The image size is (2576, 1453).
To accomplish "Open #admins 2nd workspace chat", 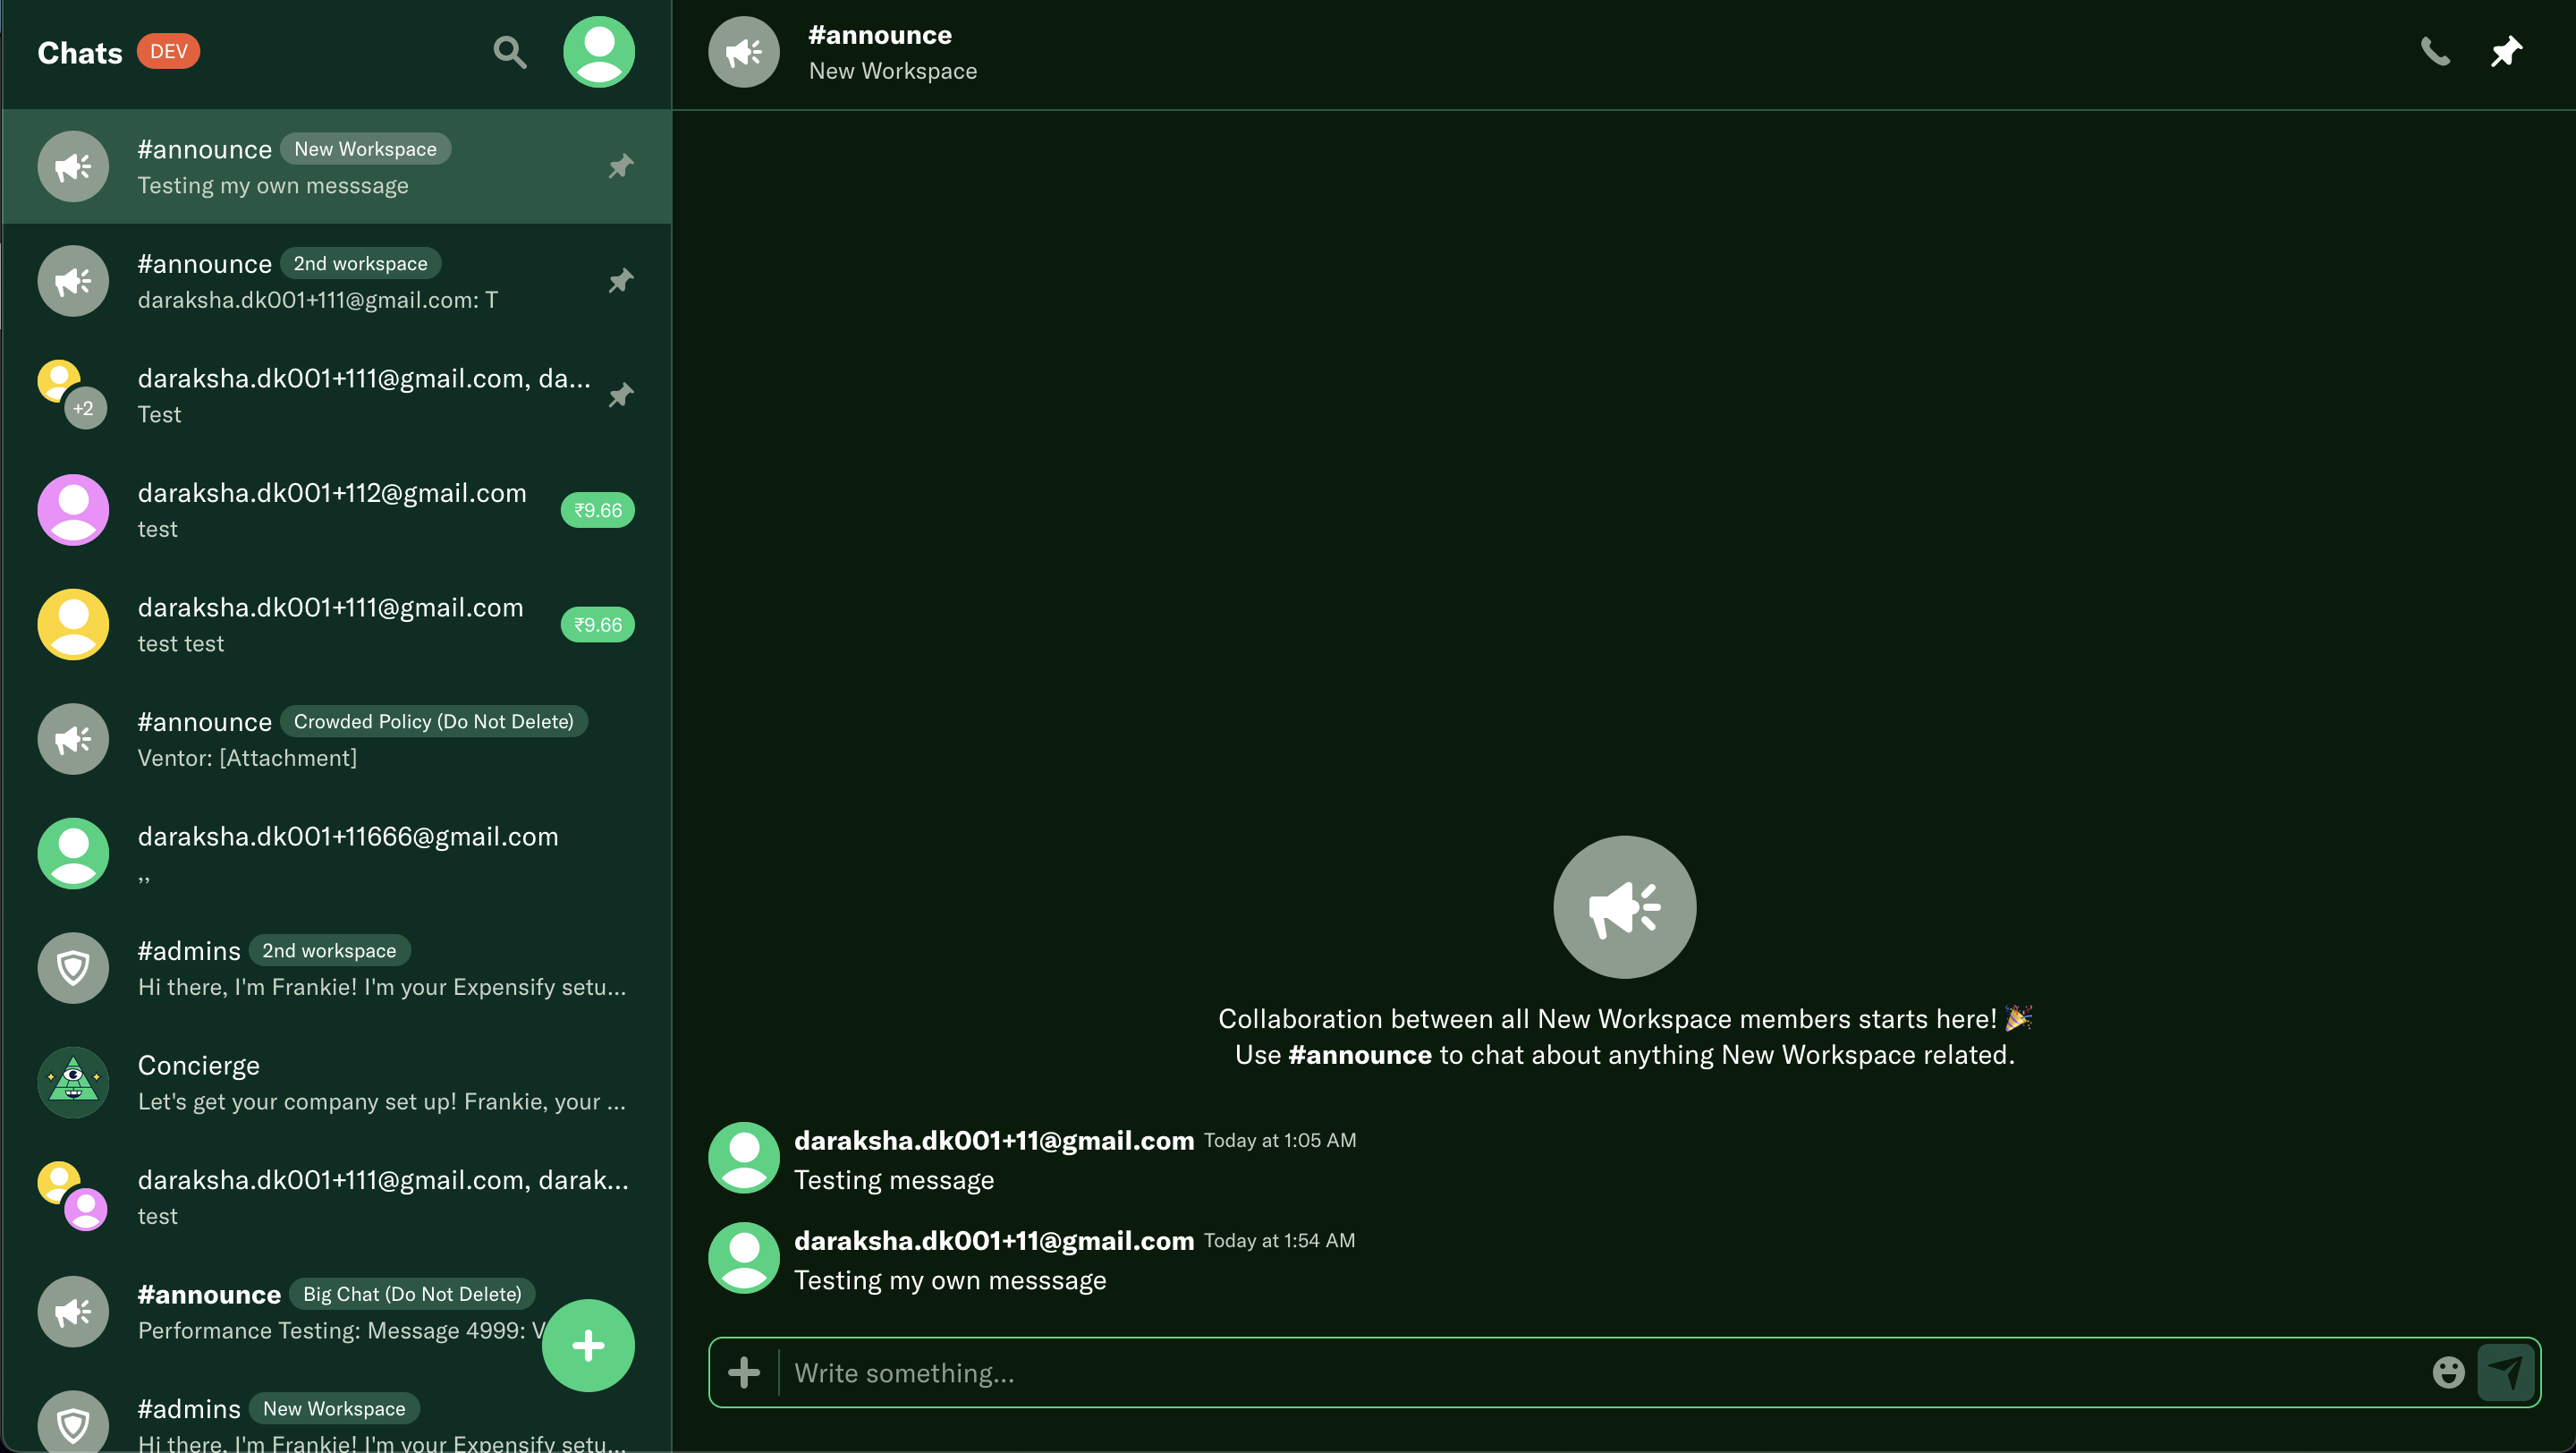I will [335, 968].
